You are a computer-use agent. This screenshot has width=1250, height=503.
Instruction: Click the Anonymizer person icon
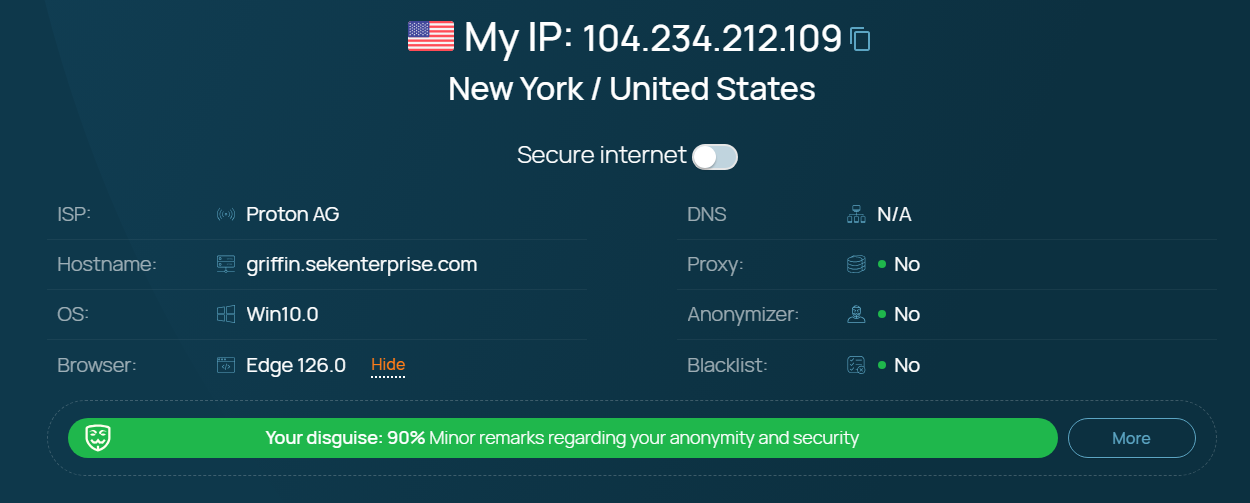pyautogui.click(x=856, y=314)
